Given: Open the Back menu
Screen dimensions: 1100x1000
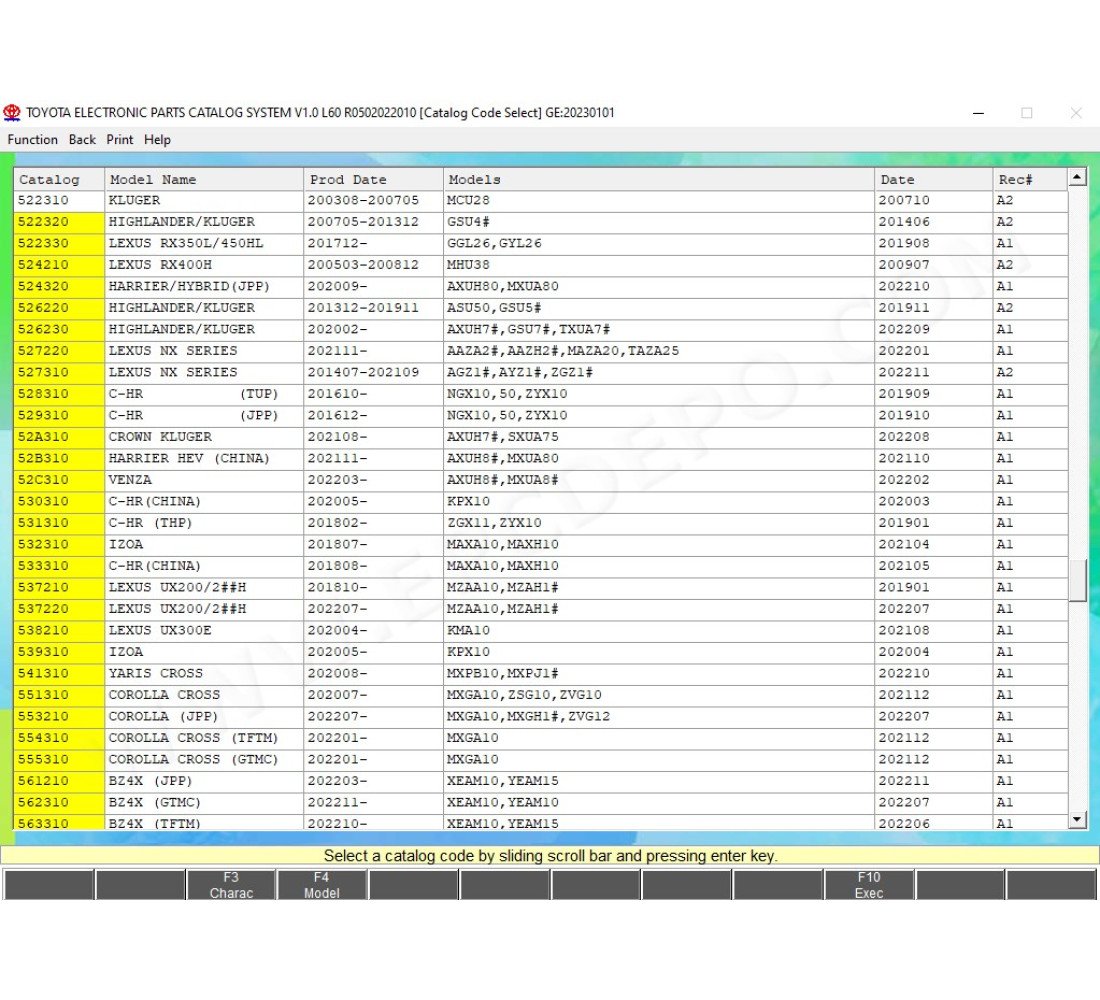Looking at the screenshot, I should [x=82, y=140].
